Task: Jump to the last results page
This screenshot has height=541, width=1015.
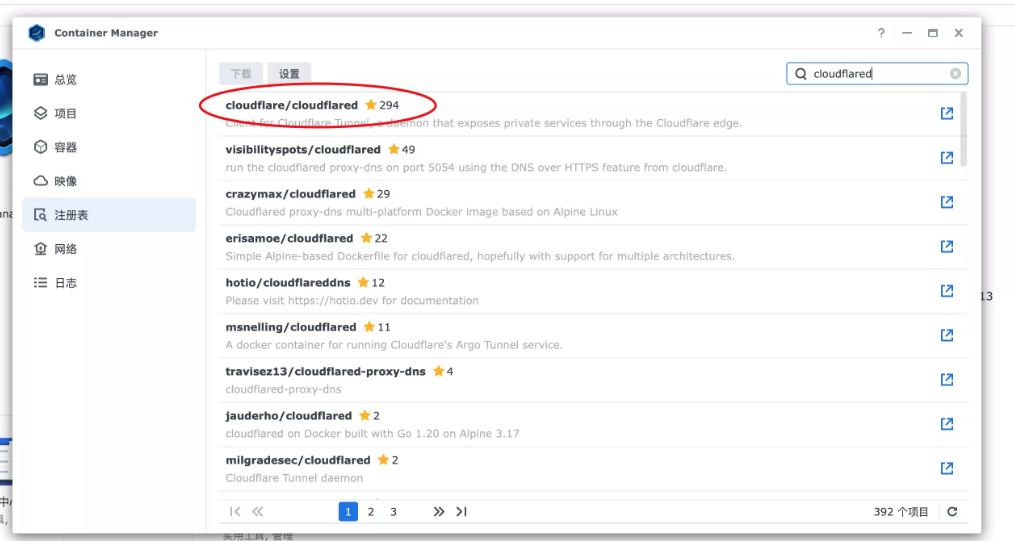Action: tap(461, 512)
